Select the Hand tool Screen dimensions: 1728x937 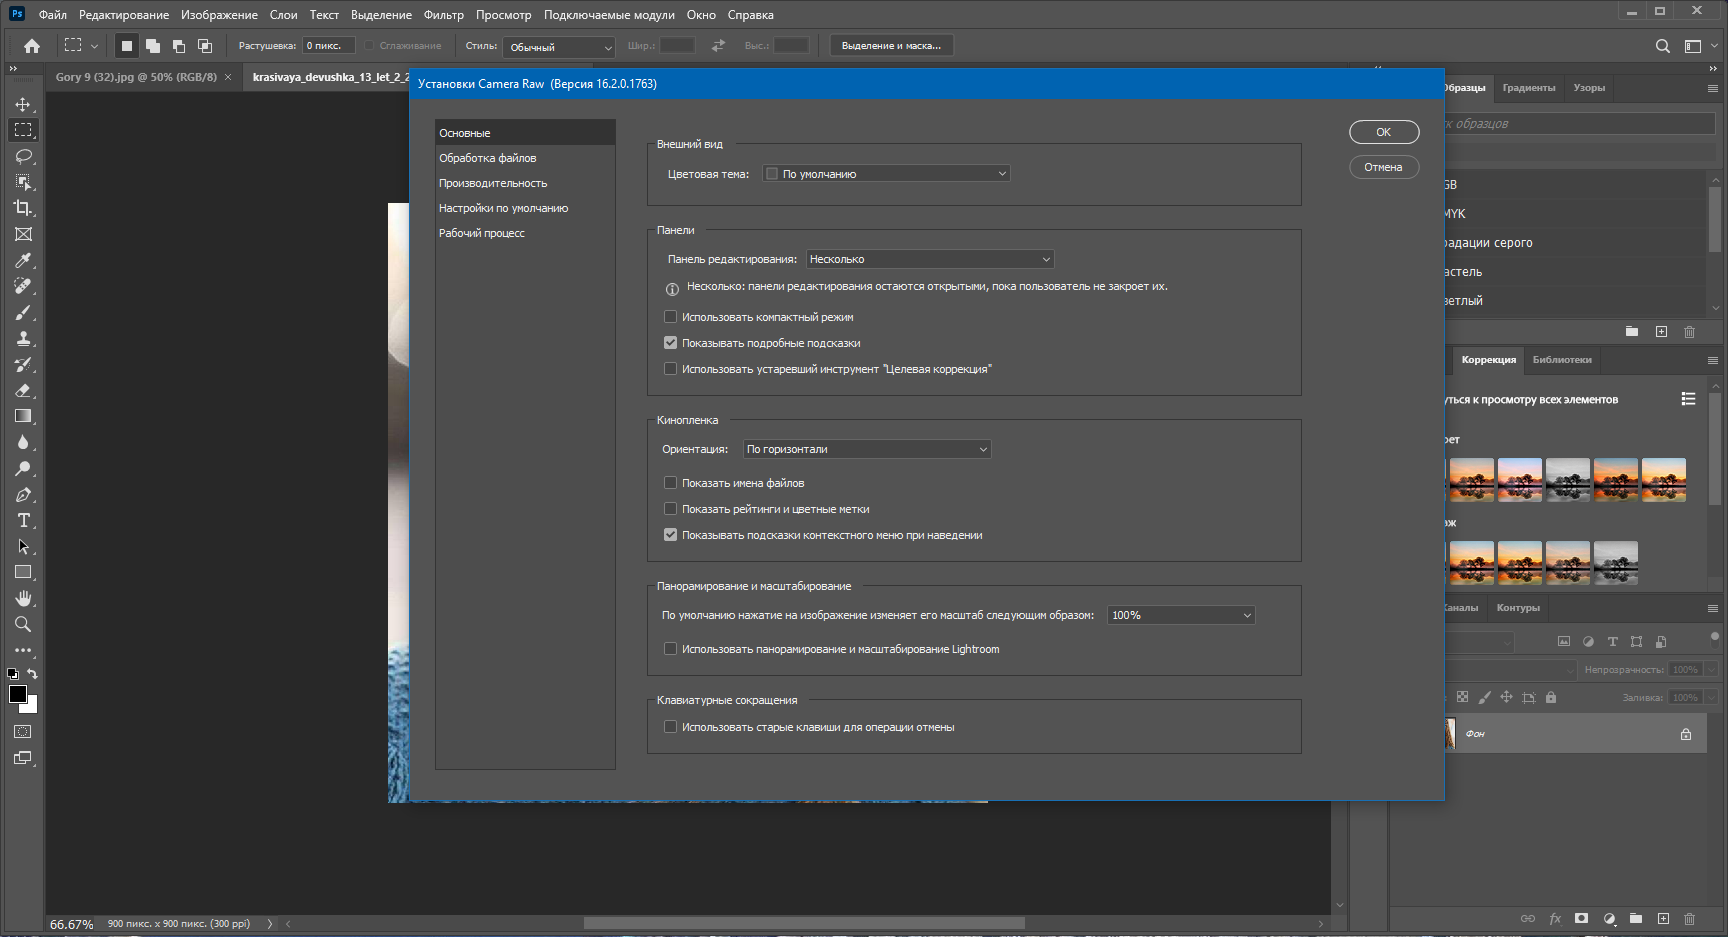click(x=23, y=598)
